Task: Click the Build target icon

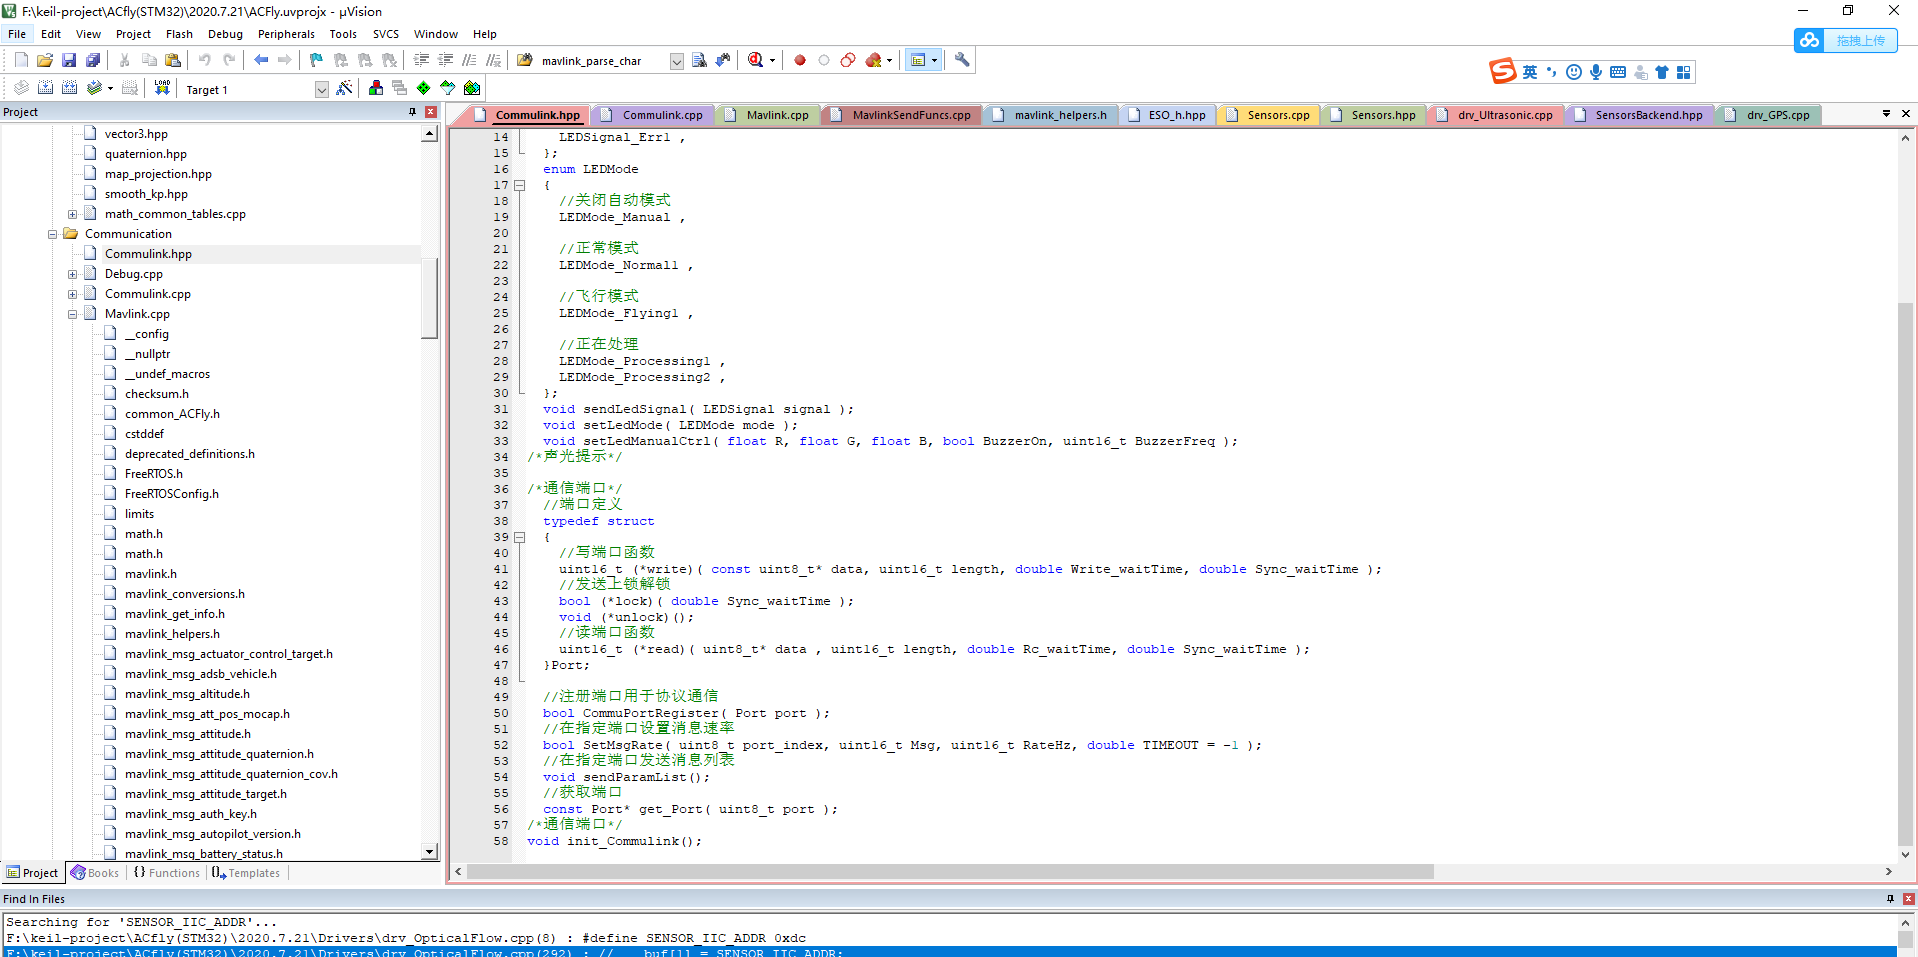Action: point(45,88)
